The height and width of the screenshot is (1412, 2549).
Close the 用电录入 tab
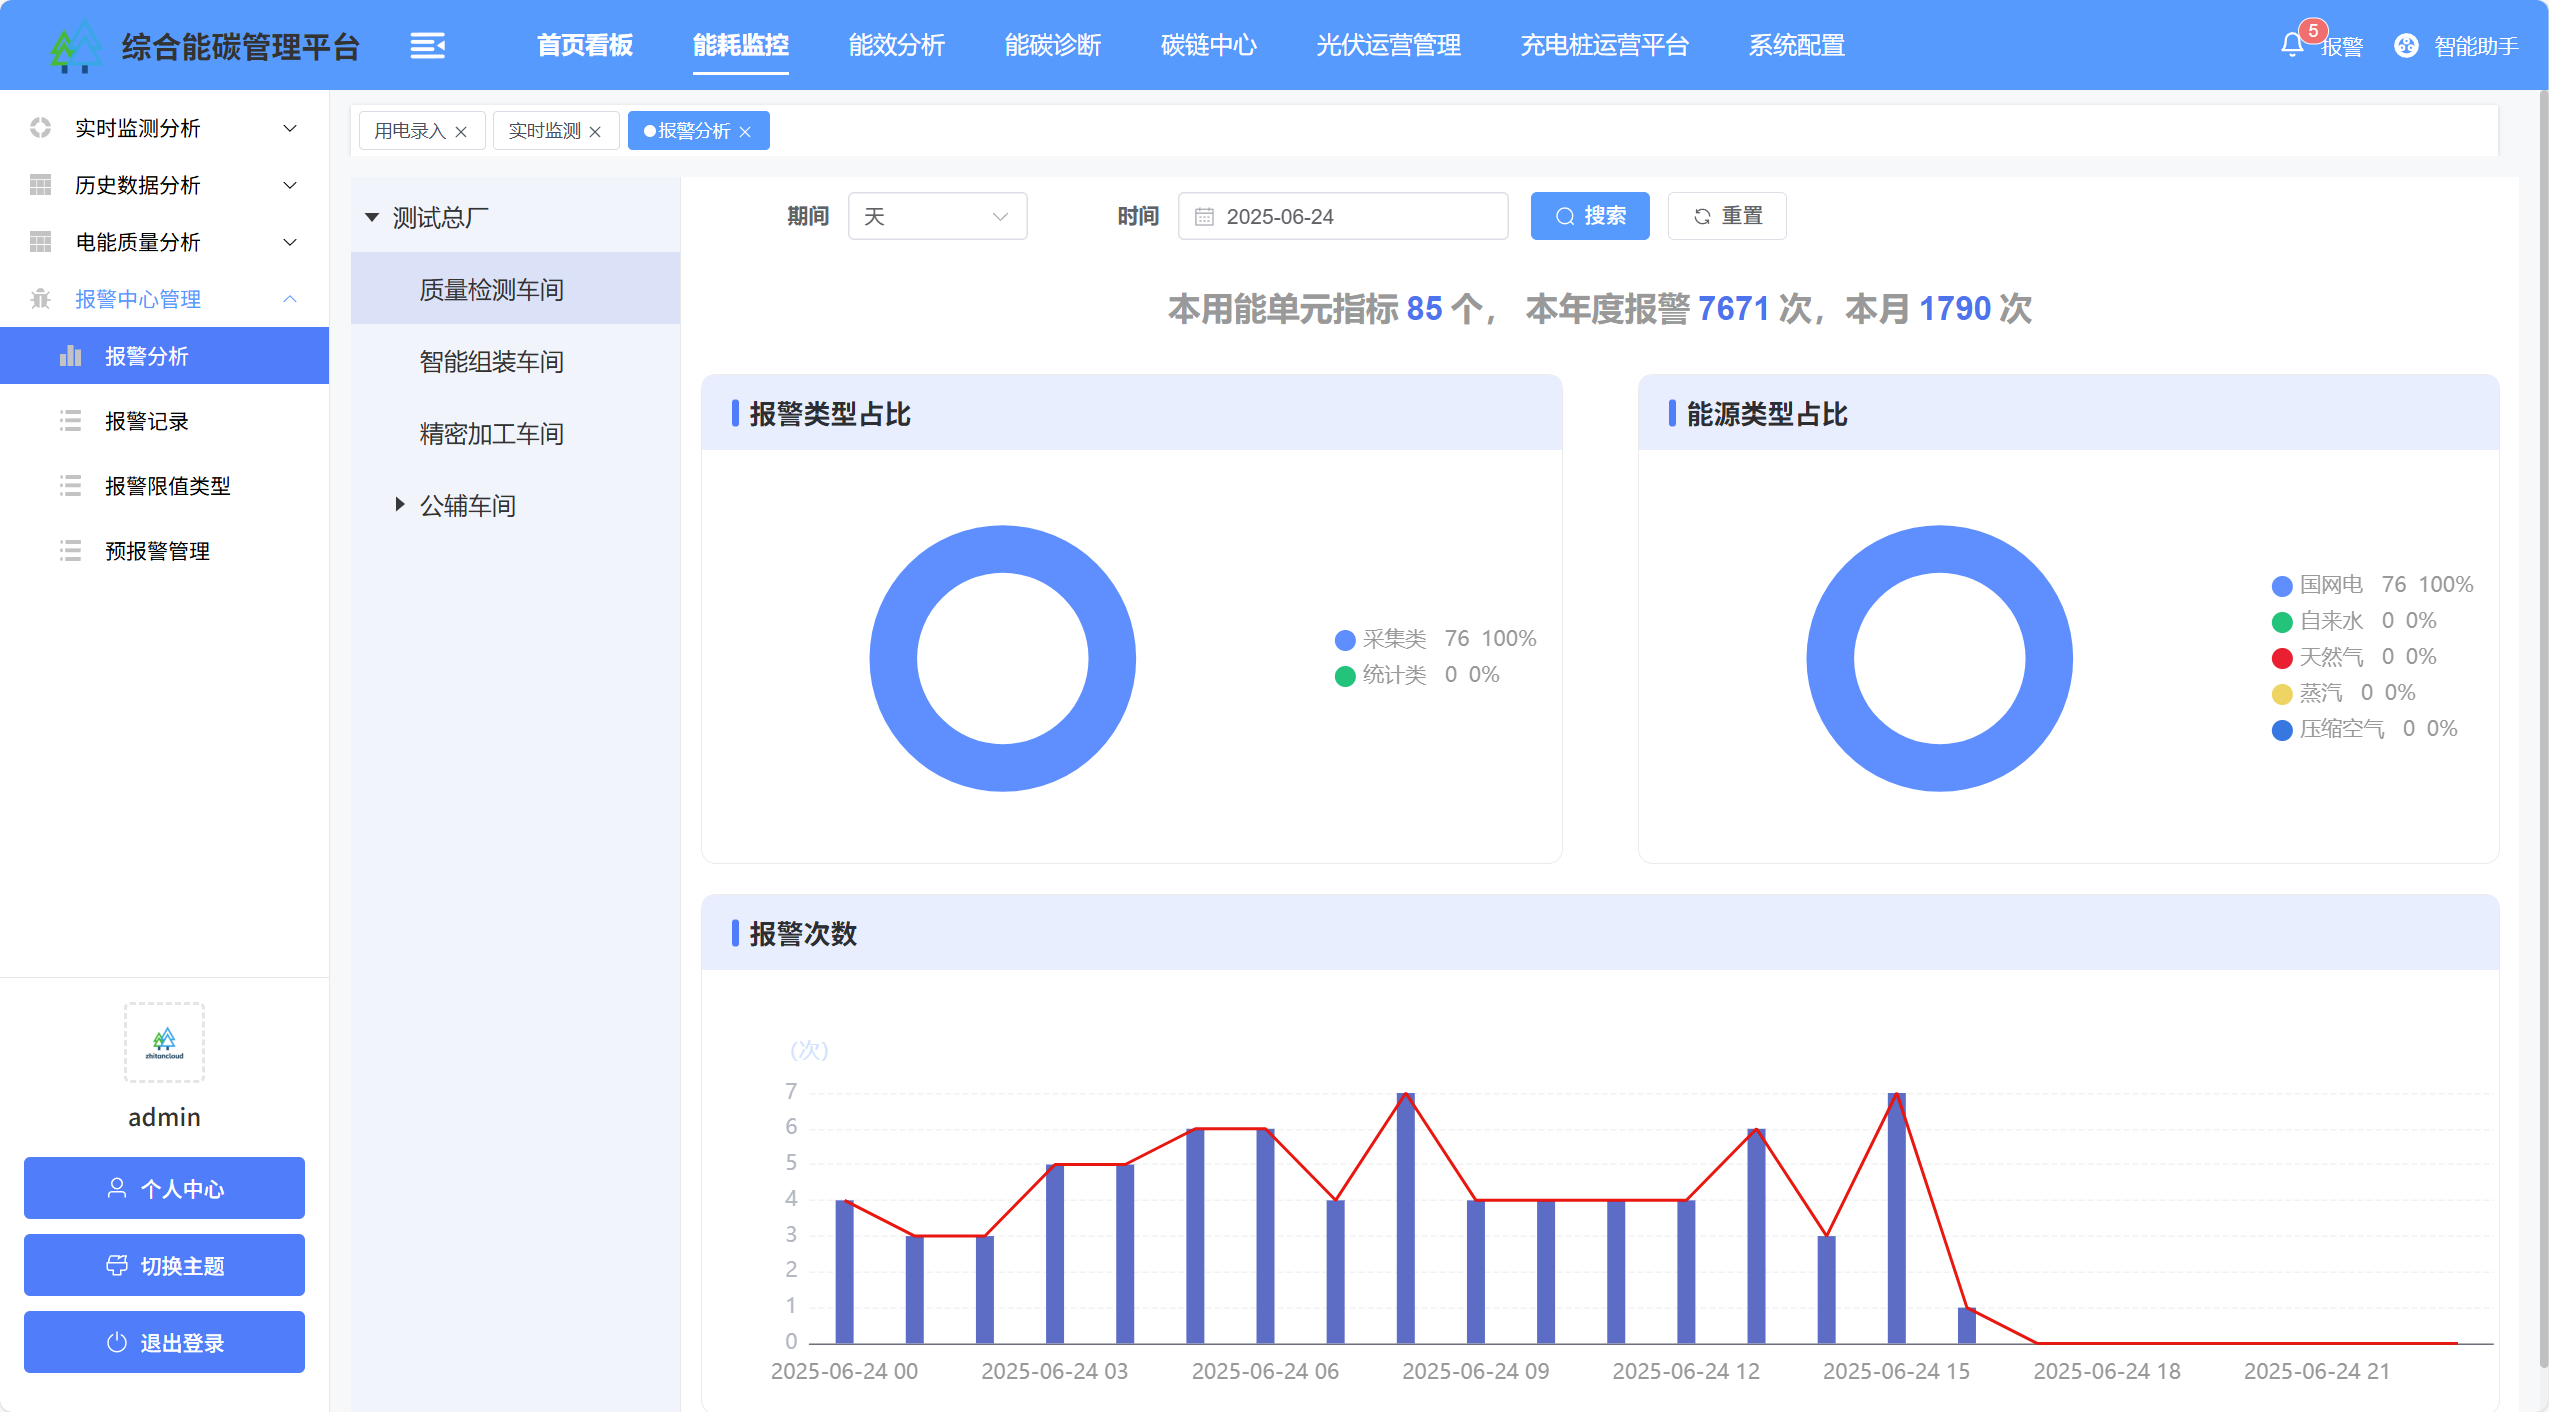click(461, 130)
